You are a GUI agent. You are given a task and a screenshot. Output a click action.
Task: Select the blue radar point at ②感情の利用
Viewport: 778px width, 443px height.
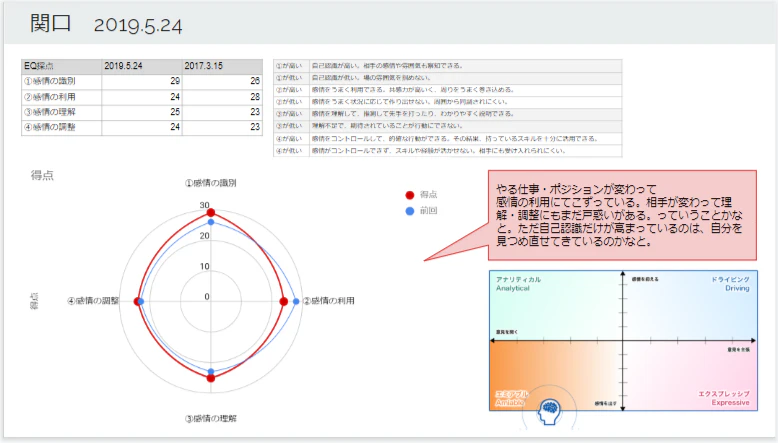pos(296,301)
